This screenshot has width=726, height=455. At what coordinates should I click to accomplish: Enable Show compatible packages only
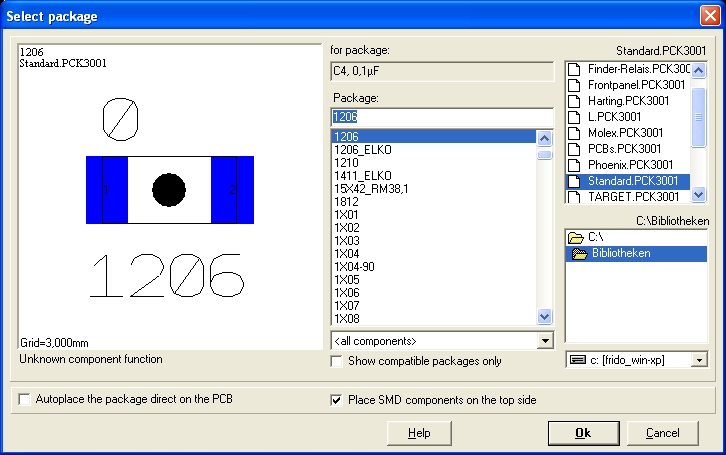pyautogui.click(x=337, y=361)
